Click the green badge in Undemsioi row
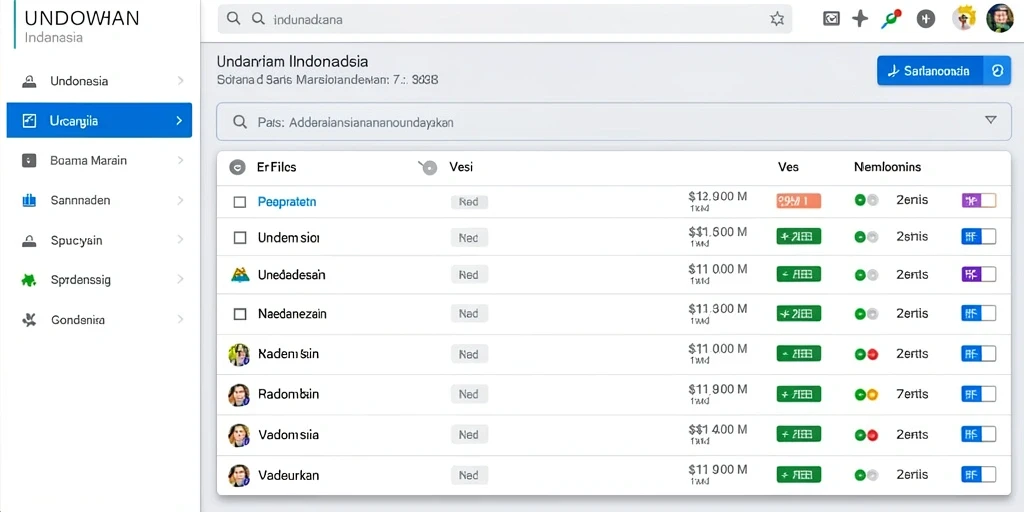Viewport: 1024px width, 512px height. (x=799, y=236)
